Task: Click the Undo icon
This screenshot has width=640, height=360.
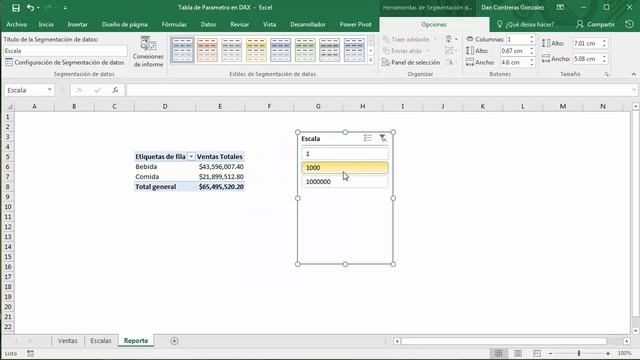Action: (x=30, y=8)
